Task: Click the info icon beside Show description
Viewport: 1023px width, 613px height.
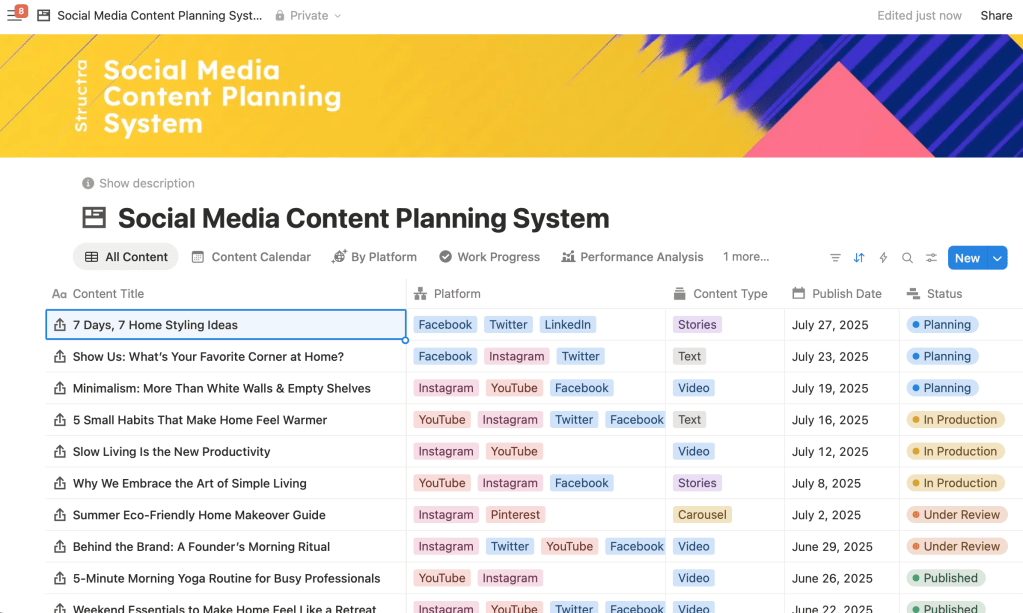Action: point(88,184)
